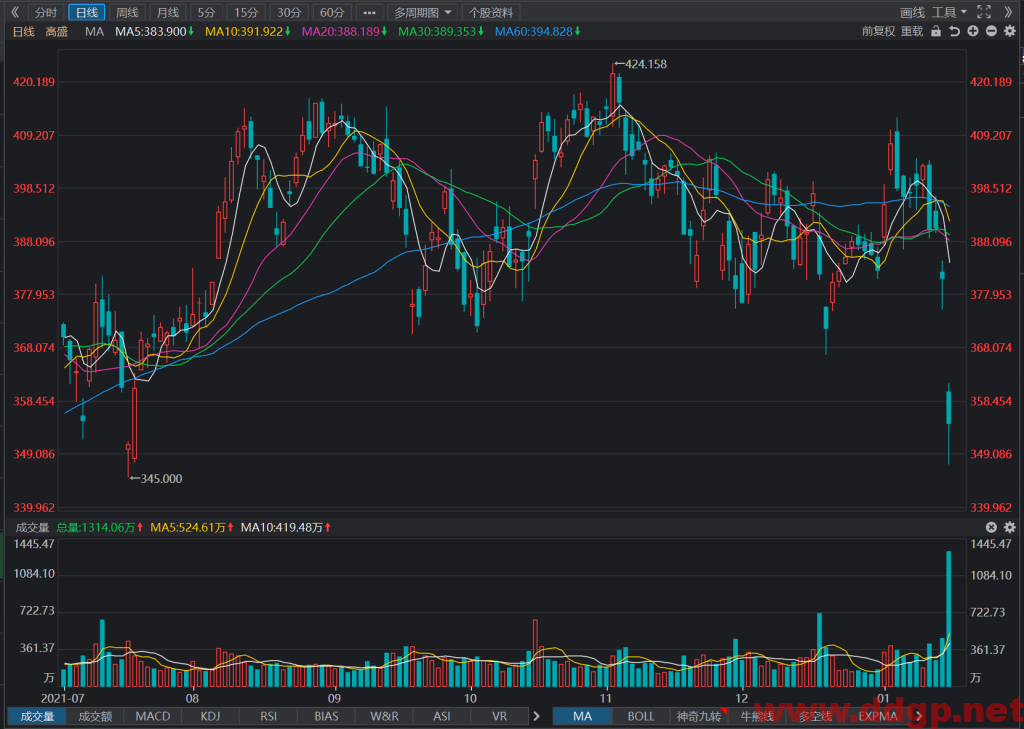The image size is (1024, 729).
Task: Click 画线 drawing button
Action: pos(912,12)
